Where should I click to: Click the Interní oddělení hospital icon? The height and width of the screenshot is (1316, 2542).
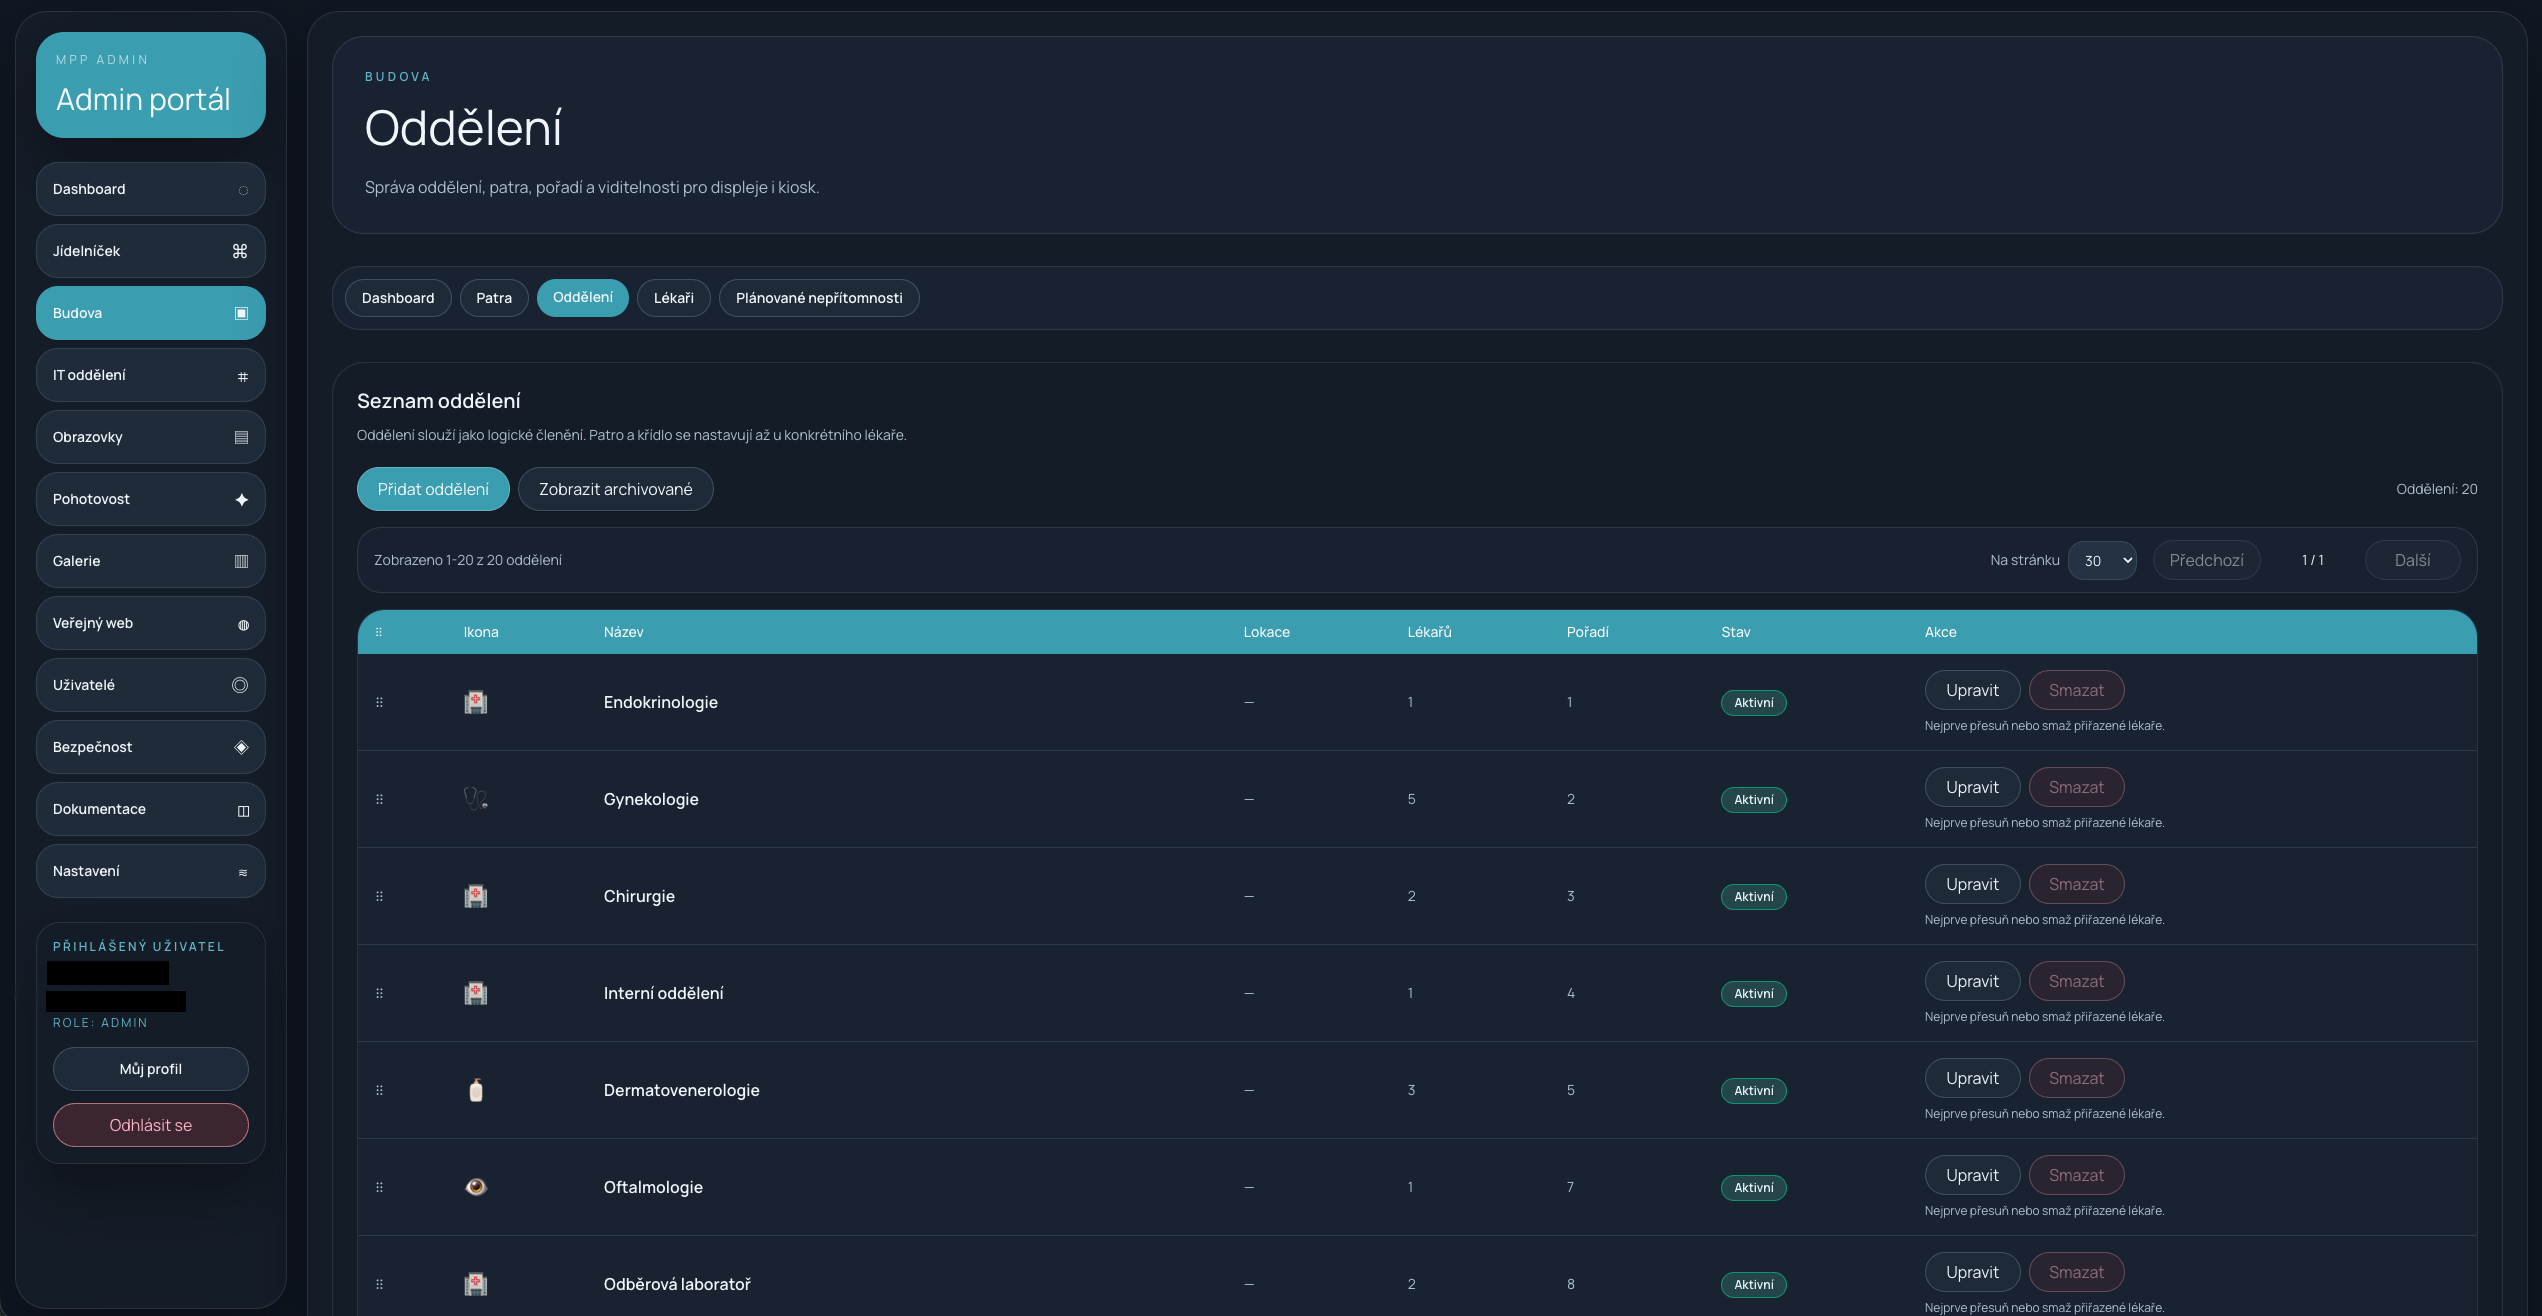476,993
